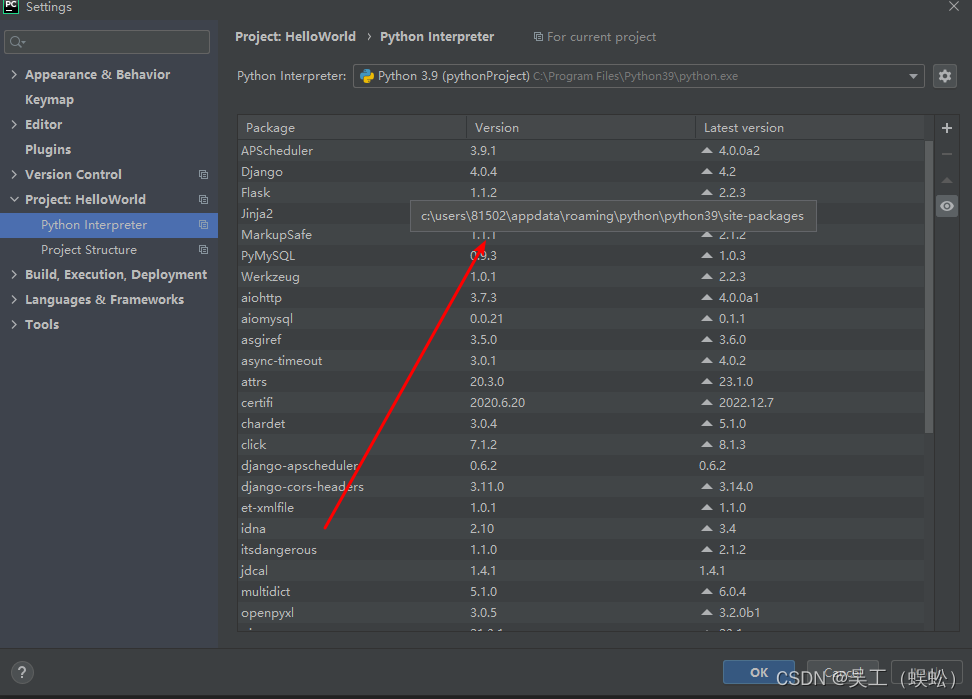Select the certifi package row
Viewport: 972px width, 699px height.
pos(581,403)
